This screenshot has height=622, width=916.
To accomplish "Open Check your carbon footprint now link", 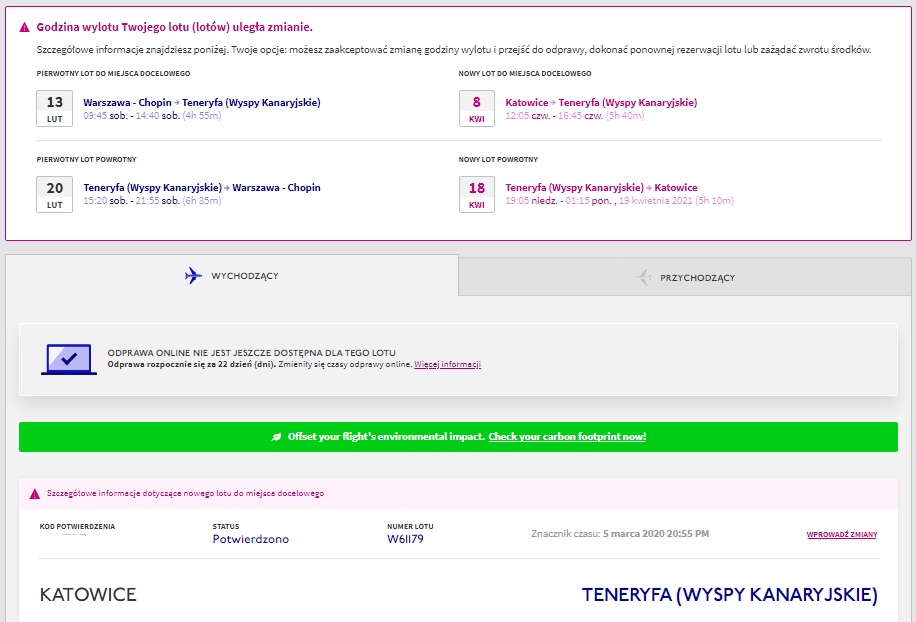I will (567, 436).
